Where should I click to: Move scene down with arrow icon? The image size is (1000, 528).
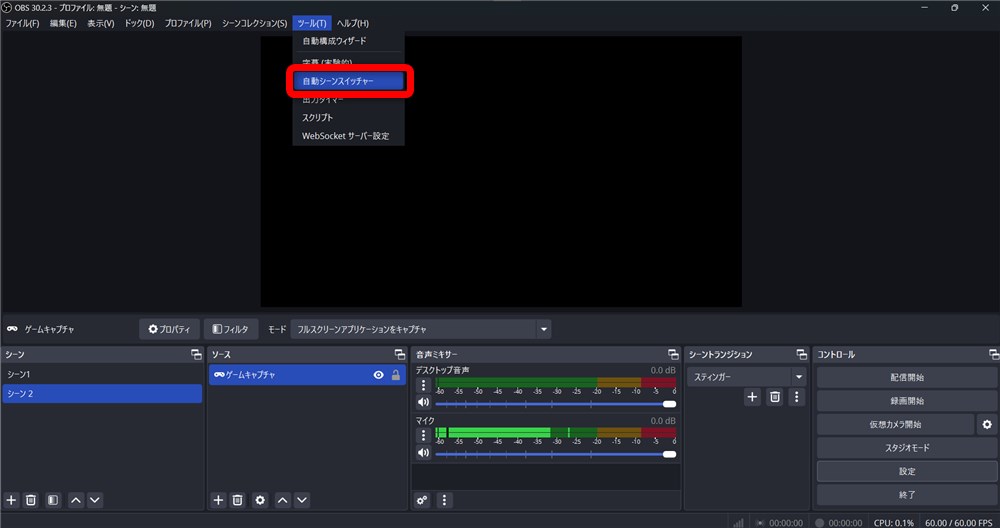coord(95,500)
